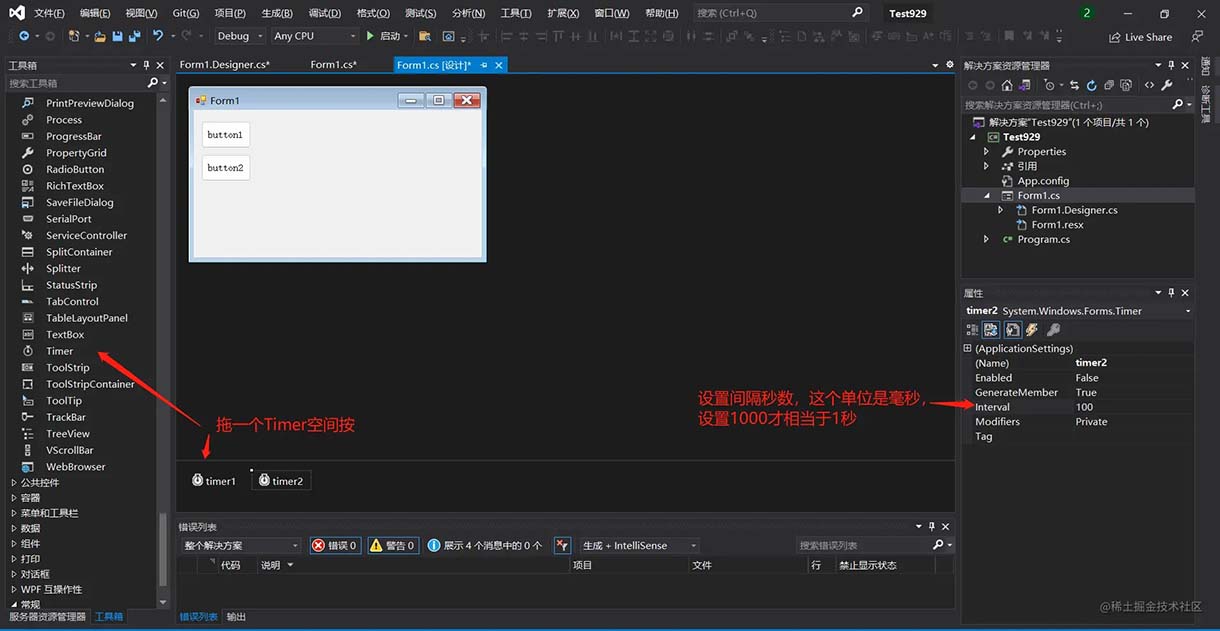This screenshot has width=1220, height=631.
Task: Select the timer2 component in the tray
Action: pos(281,480)
